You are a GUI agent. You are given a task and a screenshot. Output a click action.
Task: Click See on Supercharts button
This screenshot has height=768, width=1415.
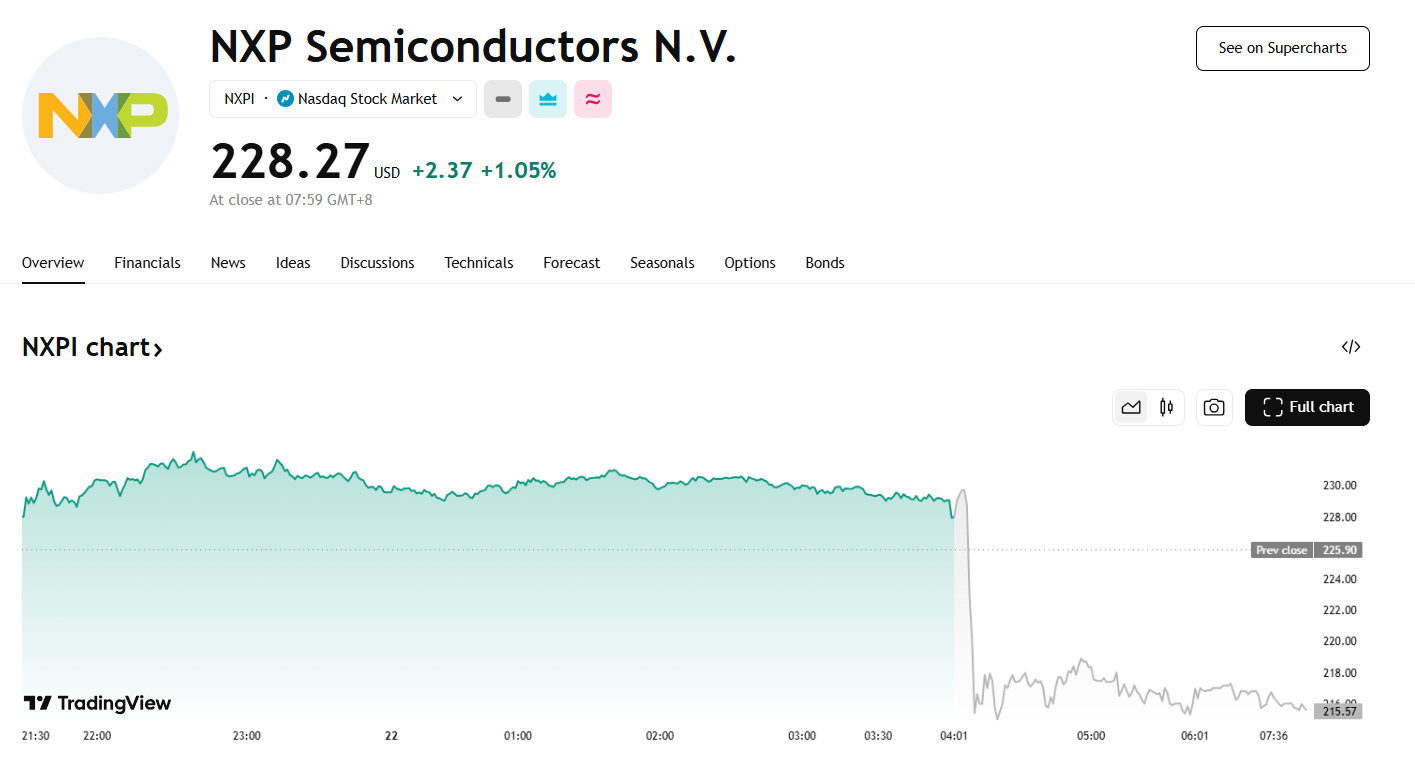[x=1282, y=48]
